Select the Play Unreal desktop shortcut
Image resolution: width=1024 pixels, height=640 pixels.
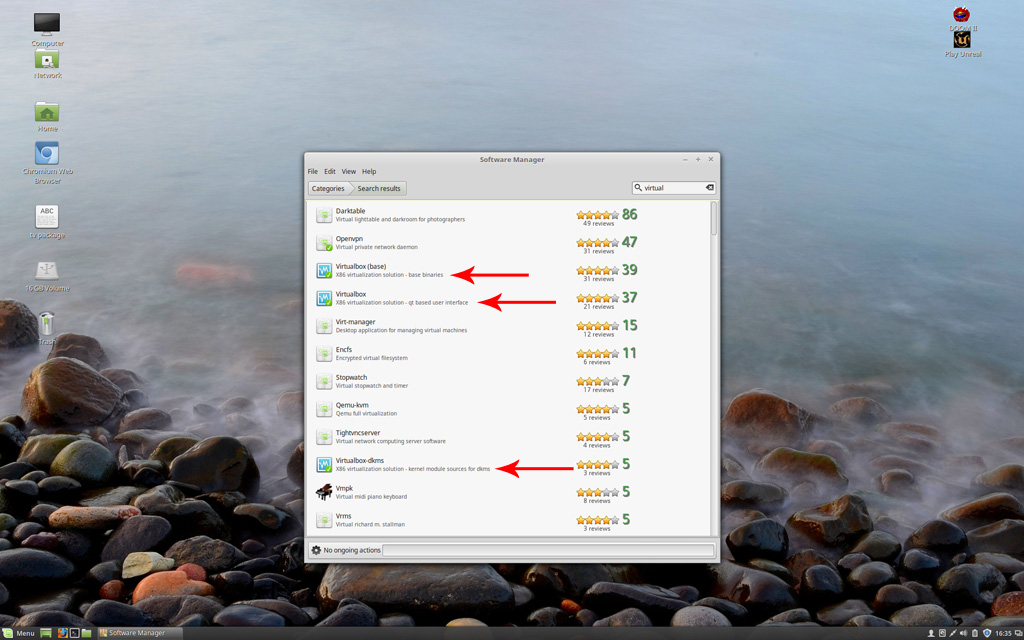(962, 39)
